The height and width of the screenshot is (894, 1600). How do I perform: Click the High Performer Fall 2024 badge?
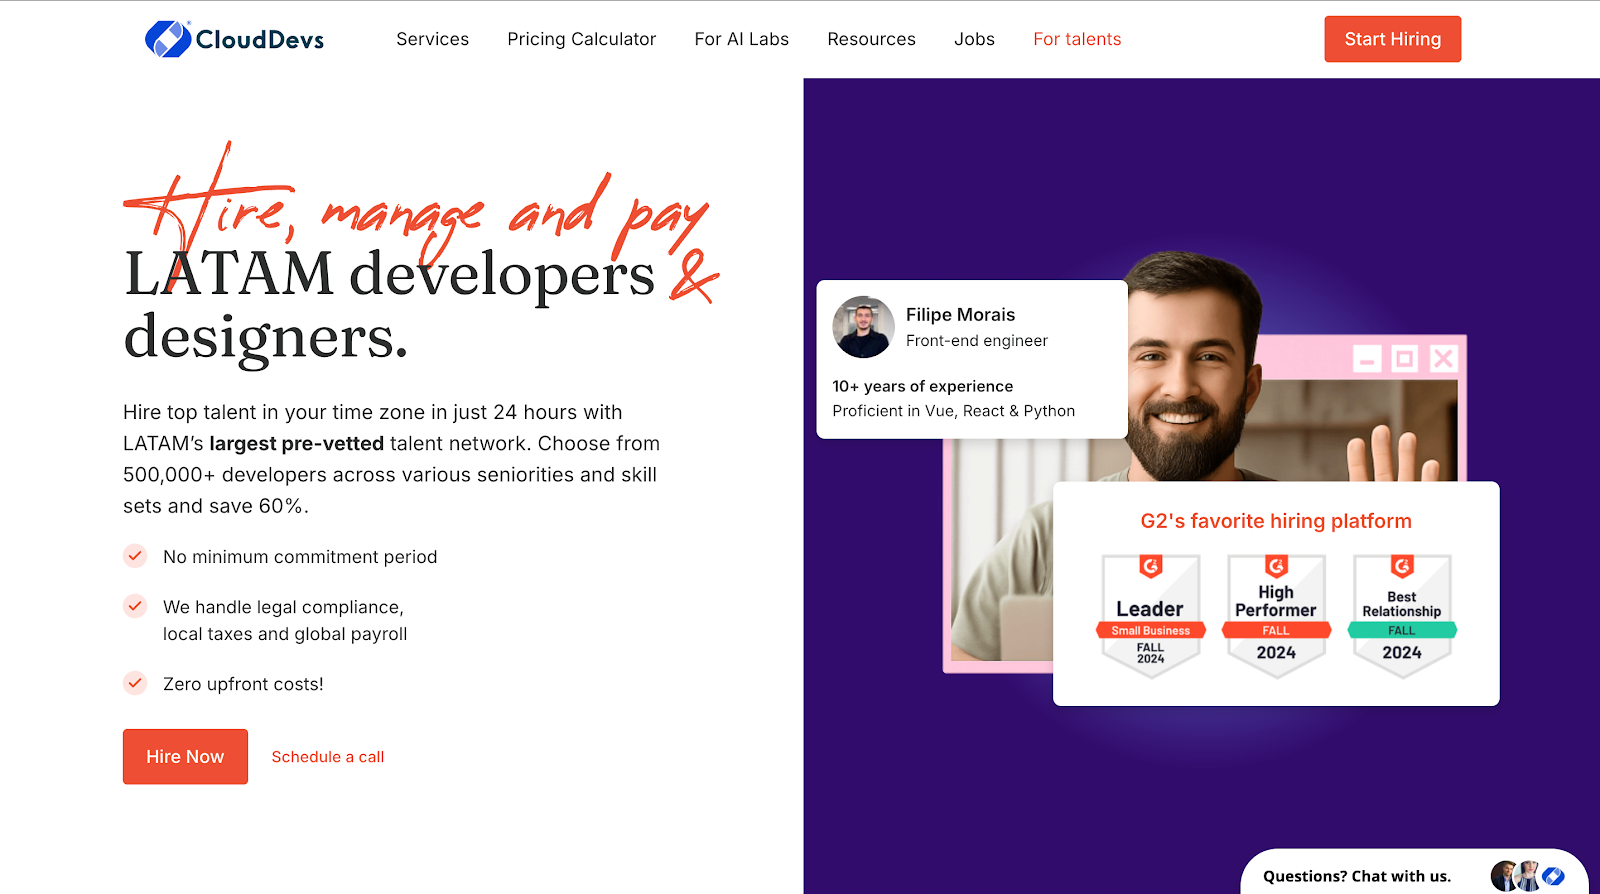(x=1276, y=616)
